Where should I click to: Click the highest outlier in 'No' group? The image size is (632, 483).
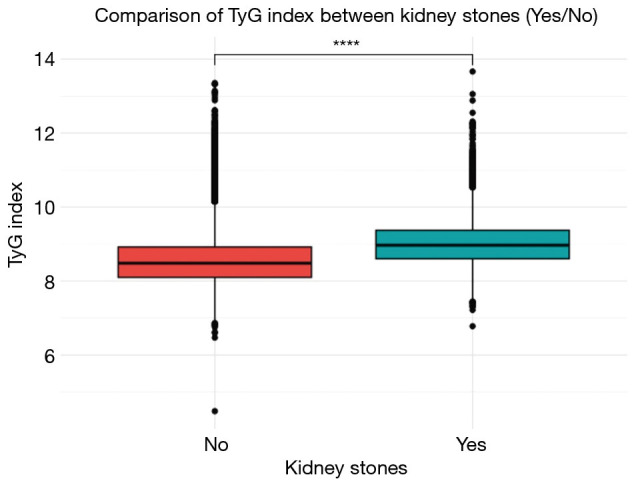215,84
